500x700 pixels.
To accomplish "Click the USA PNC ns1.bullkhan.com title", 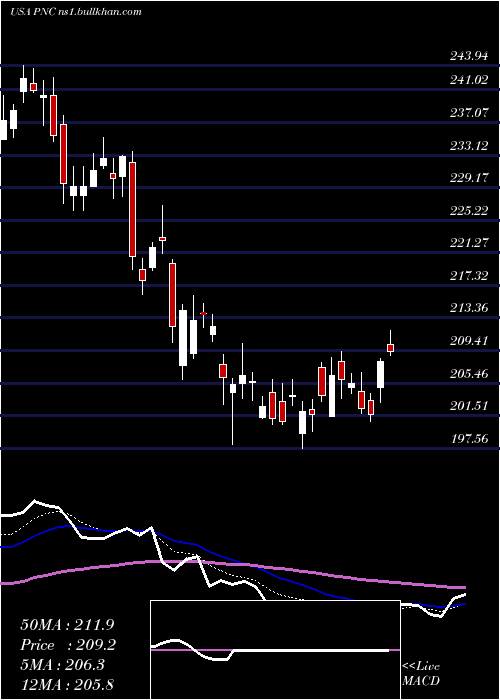I will [75, 11].
